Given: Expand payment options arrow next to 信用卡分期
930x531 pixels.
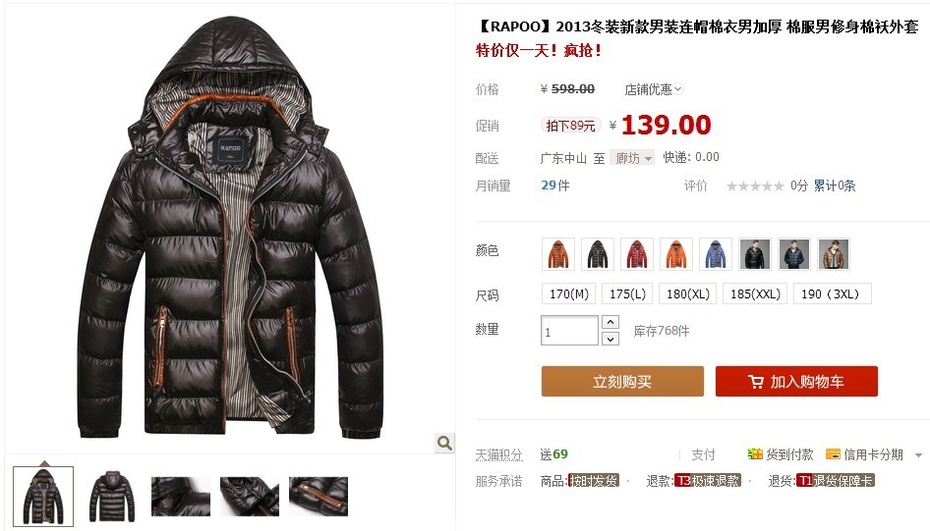Looking at the screenshot, I should pos(918,455).
